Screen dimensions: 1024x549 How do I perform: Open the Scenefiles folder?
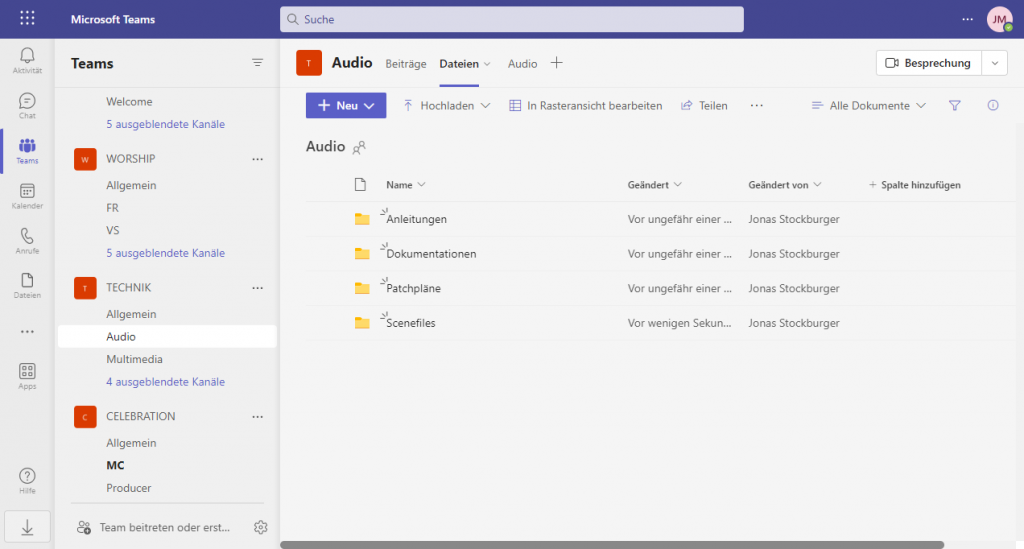pos(410,323)
